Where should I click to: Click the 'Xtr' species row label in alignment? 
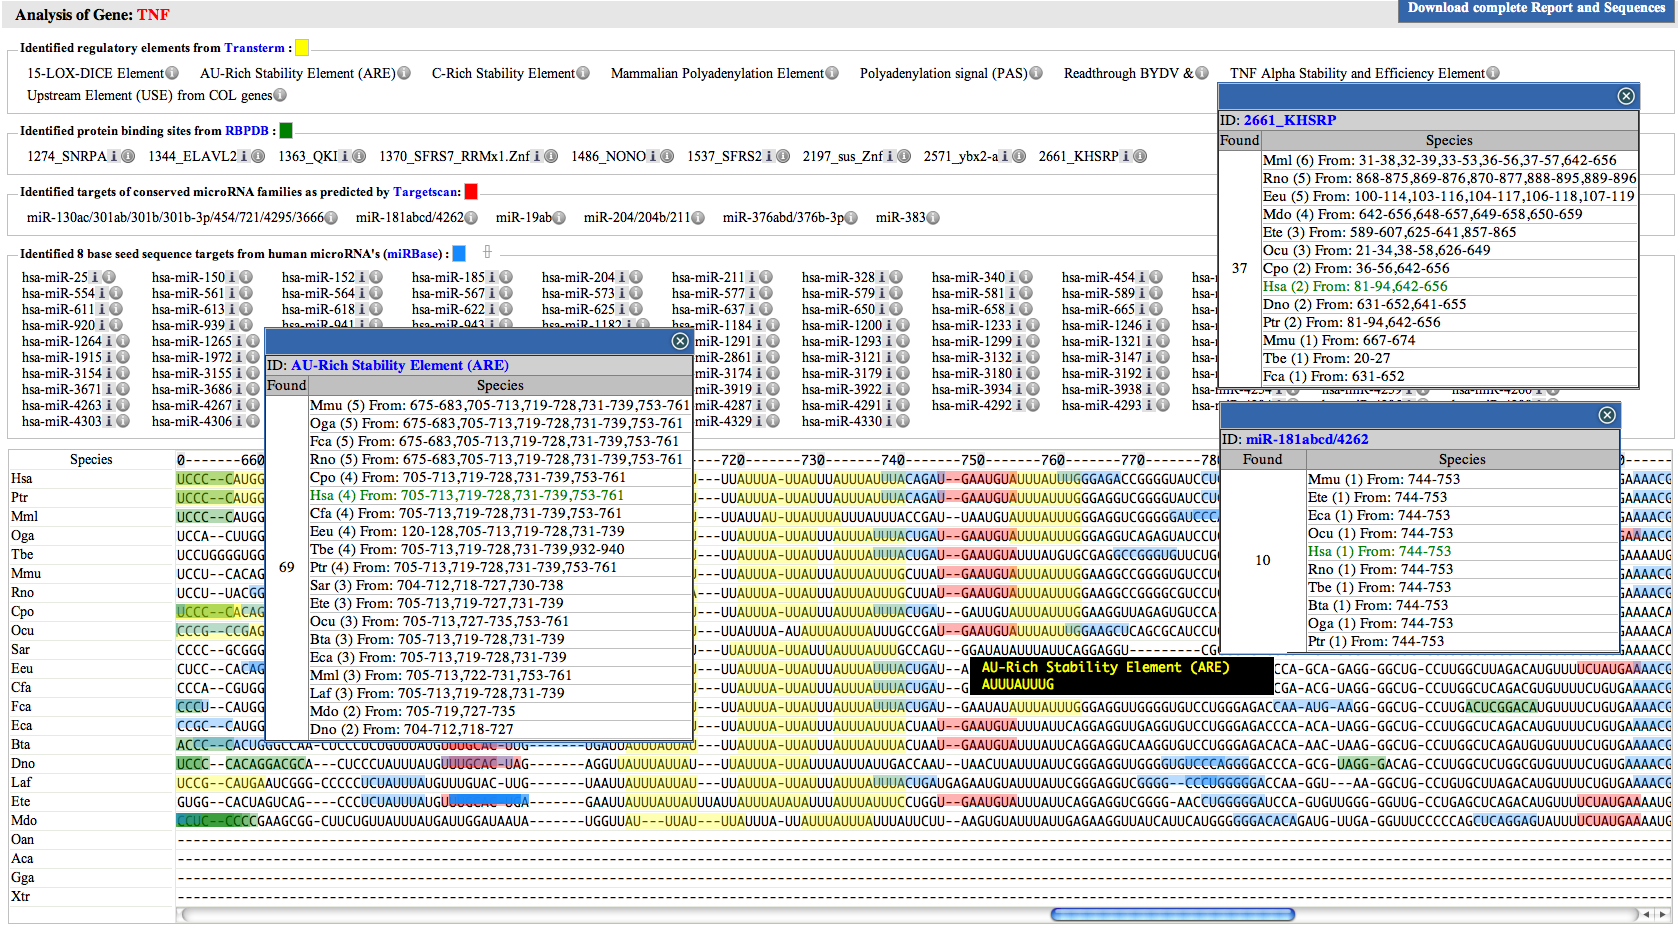tap(20, 896)
